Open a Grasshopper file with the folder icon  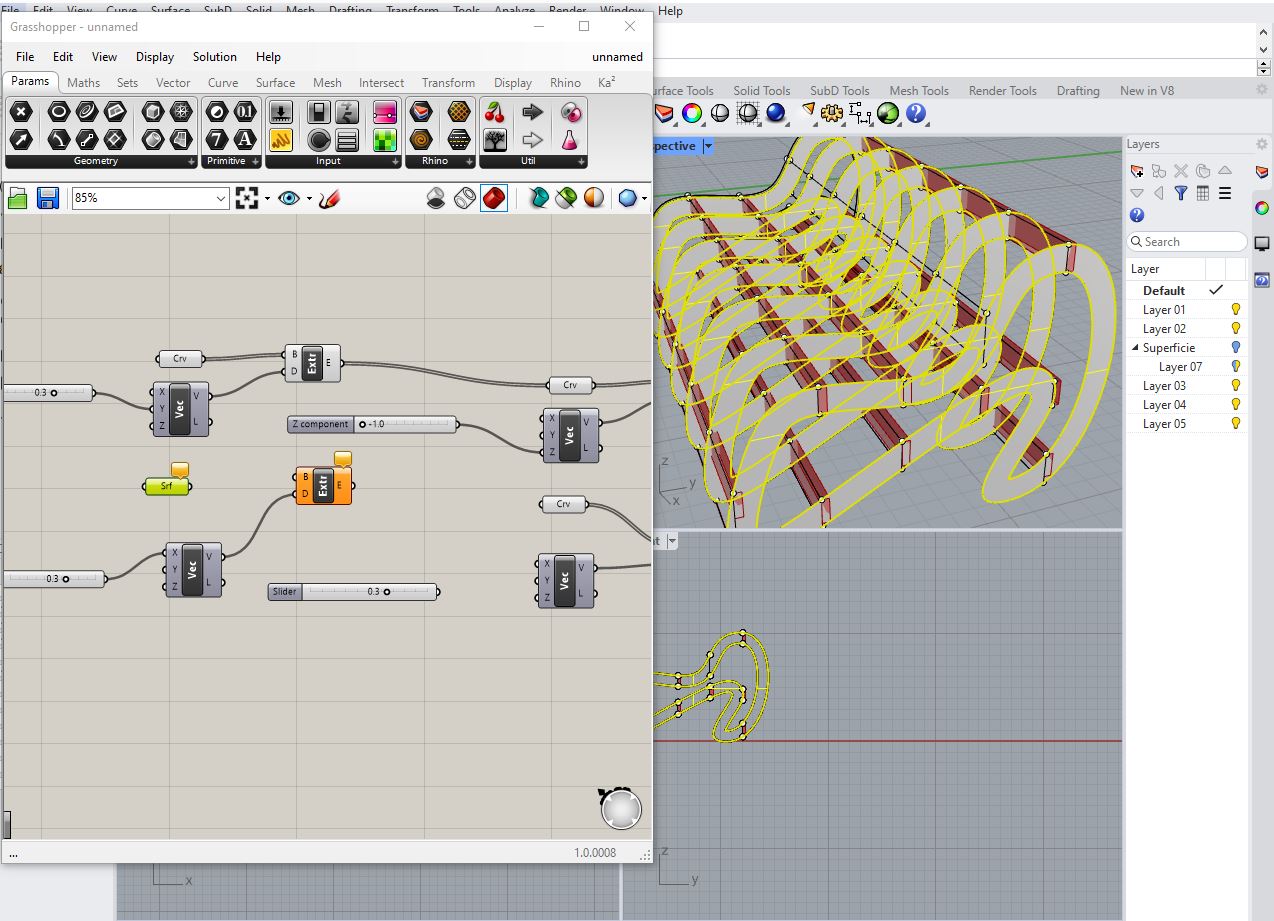coord(17,198)
